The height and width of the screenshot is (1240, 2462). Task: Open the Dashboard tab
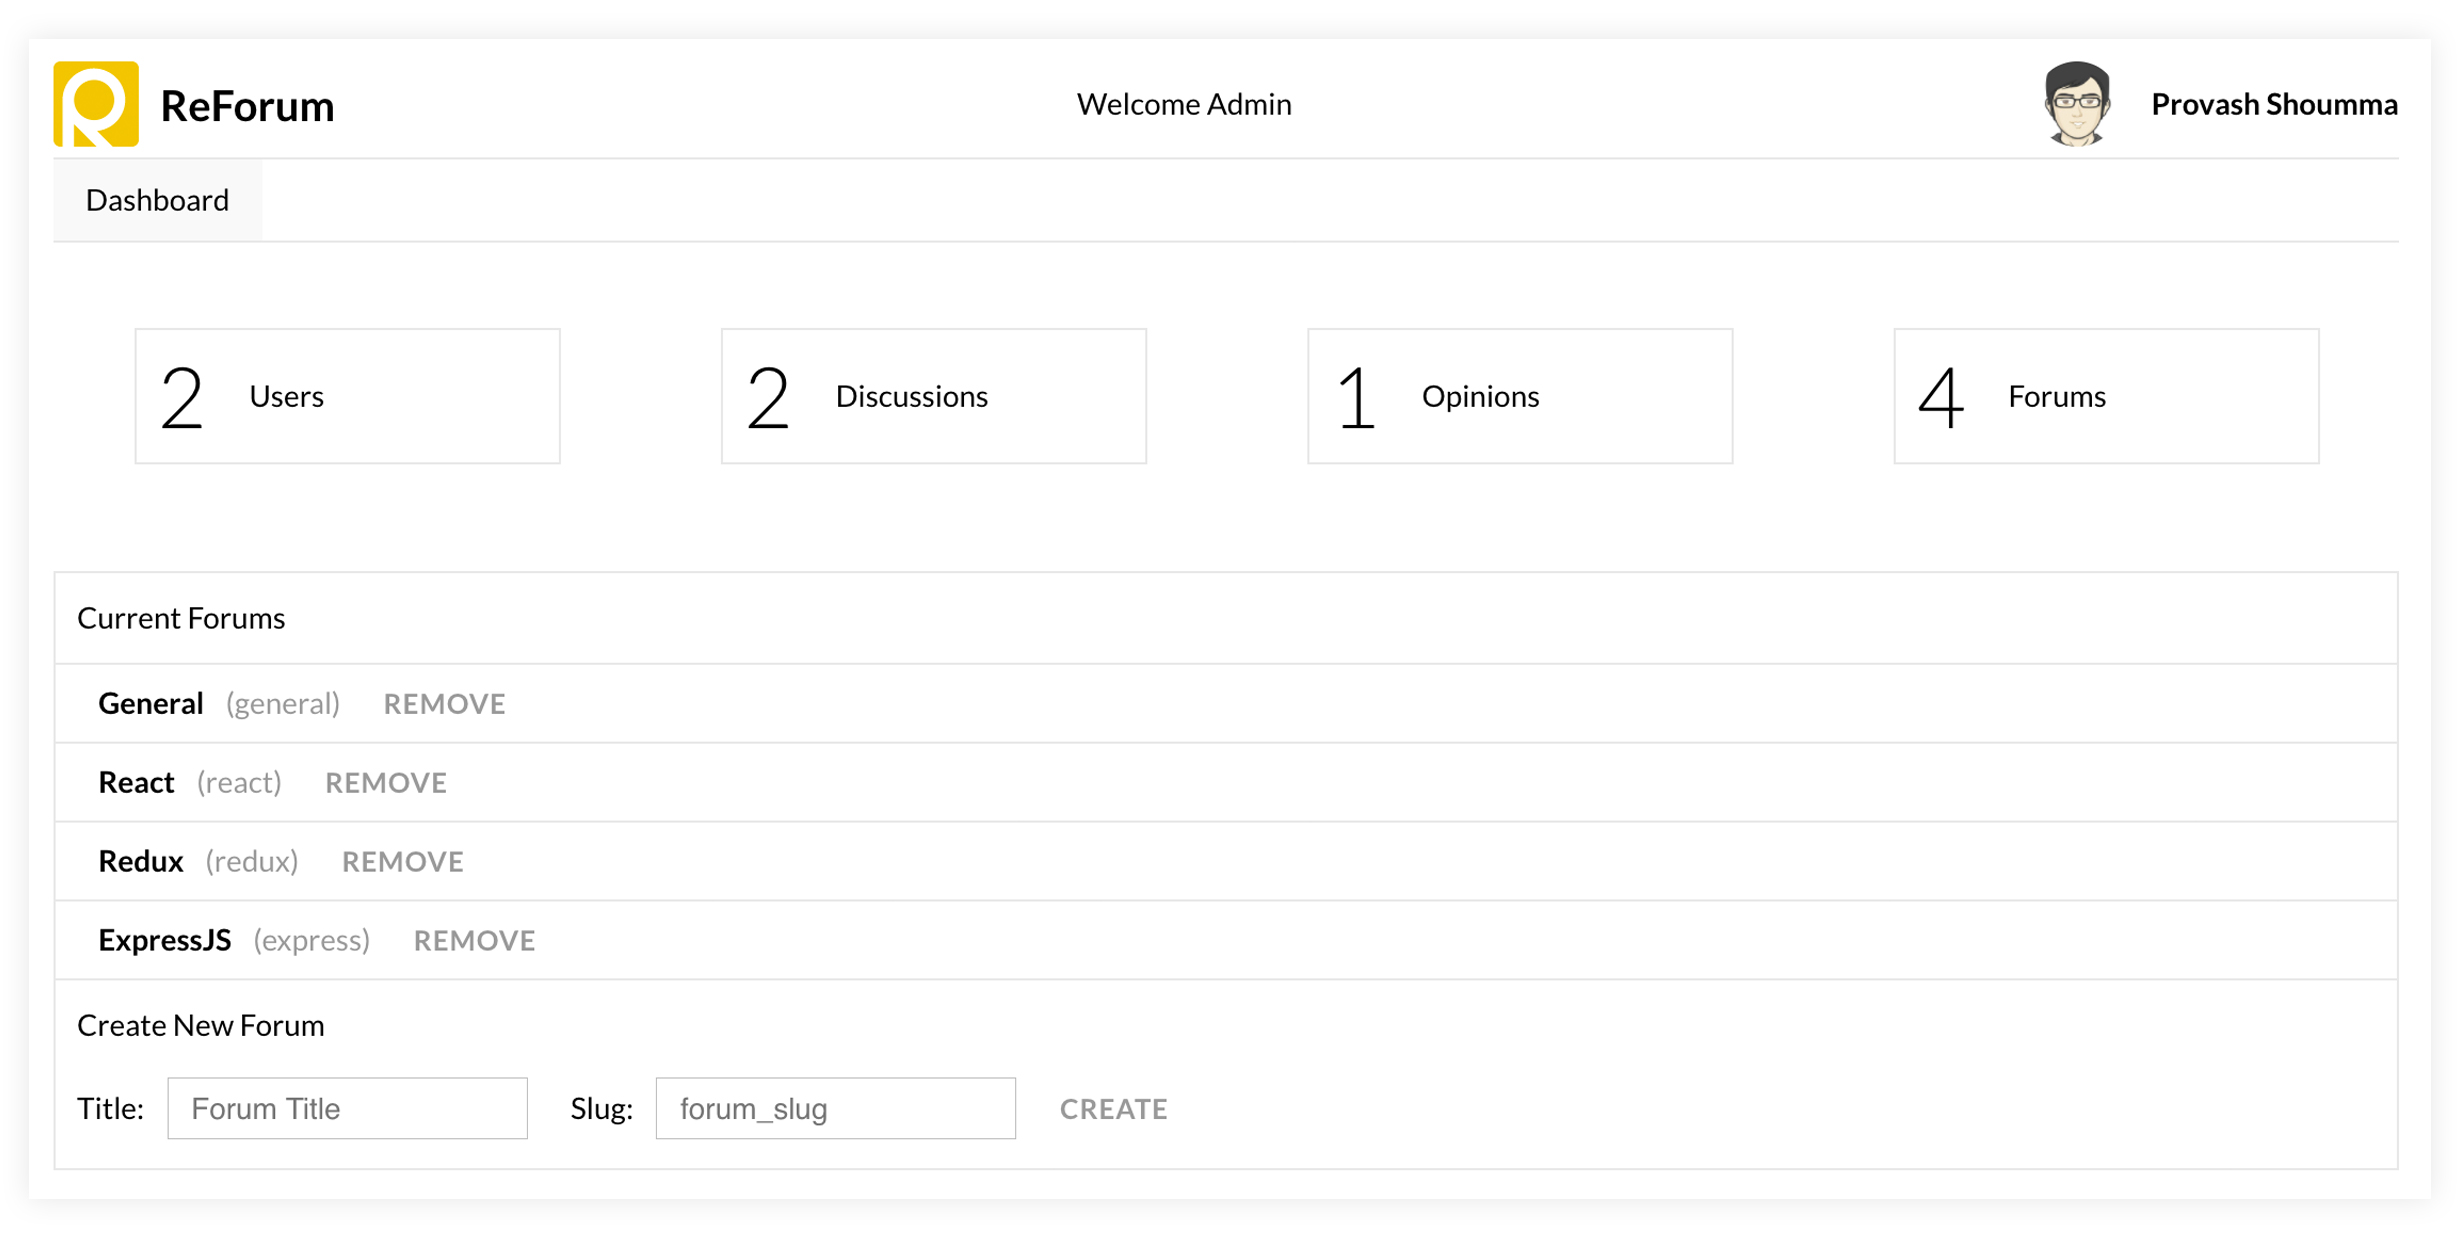click(x=157, y=200)
